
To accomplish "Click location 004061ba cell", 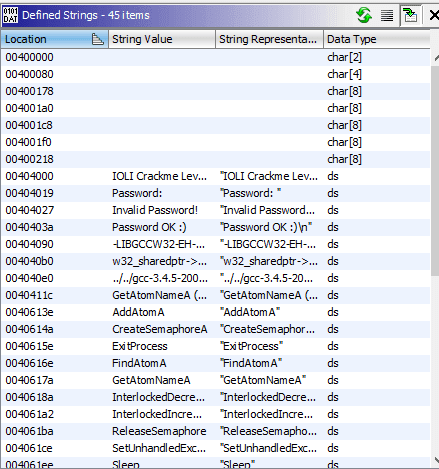I will tap(29, 431).
